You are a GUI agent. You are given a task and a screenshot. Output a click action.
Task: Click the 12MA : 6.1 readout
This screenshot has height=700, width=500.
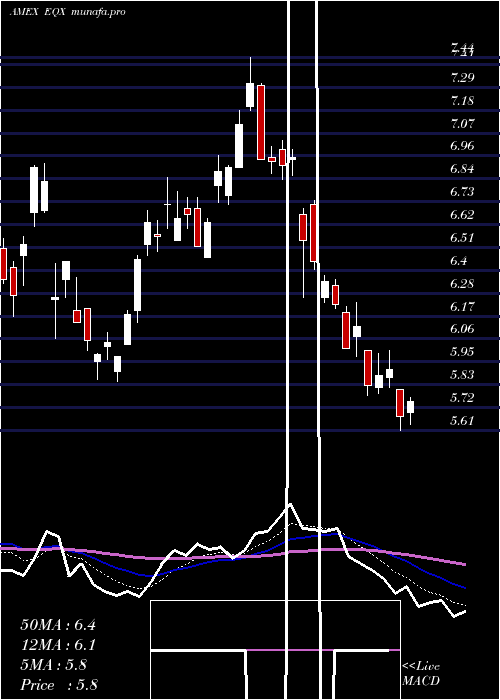click(x=58, y=645)
